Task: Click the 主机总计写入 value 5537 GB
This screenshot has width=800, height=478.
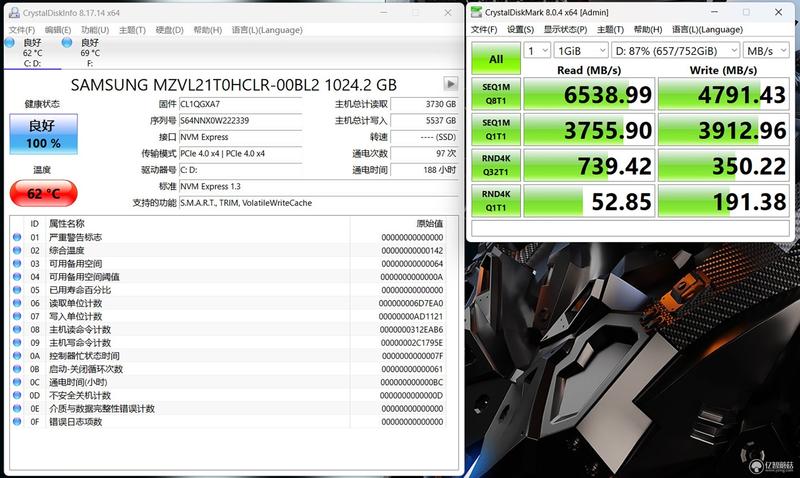Action: click(x=424, y=120)
